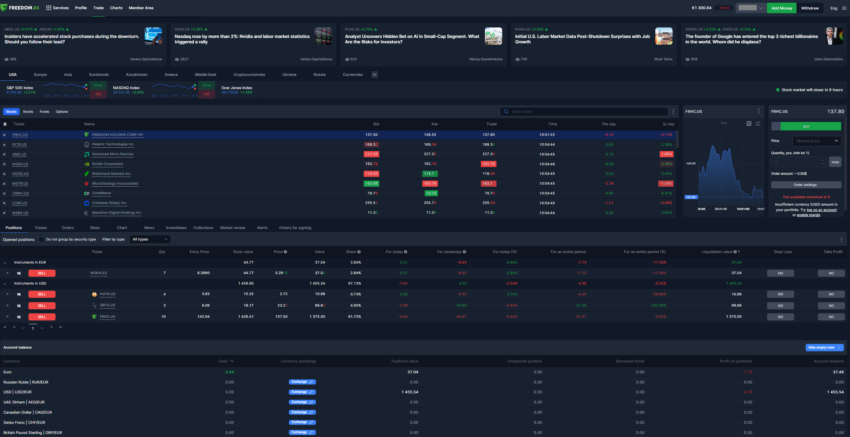Click Robinhood Markets logo icon
850x437 pixels.
click(87, 174)
